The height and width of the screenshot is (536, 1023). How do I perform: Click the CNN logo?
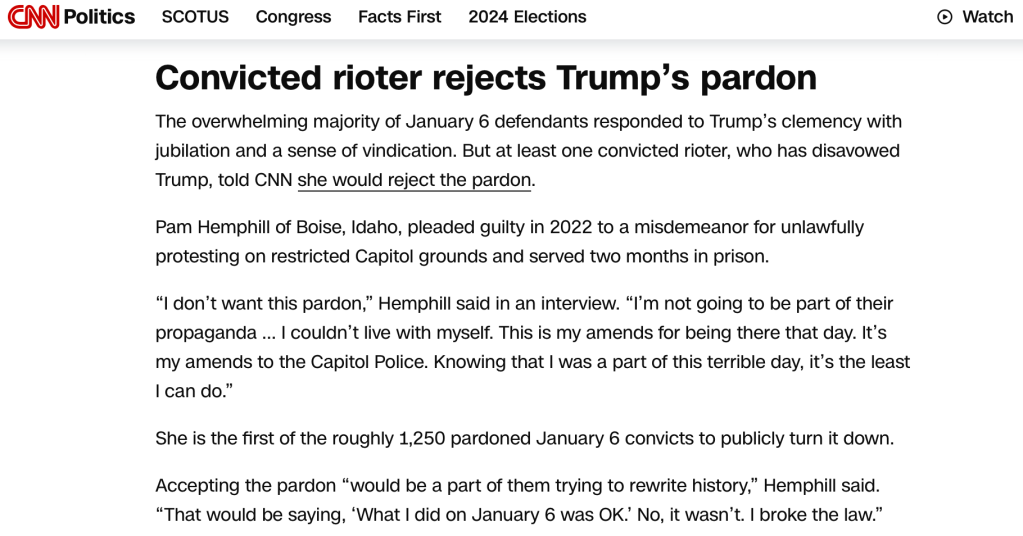point(33,17)
